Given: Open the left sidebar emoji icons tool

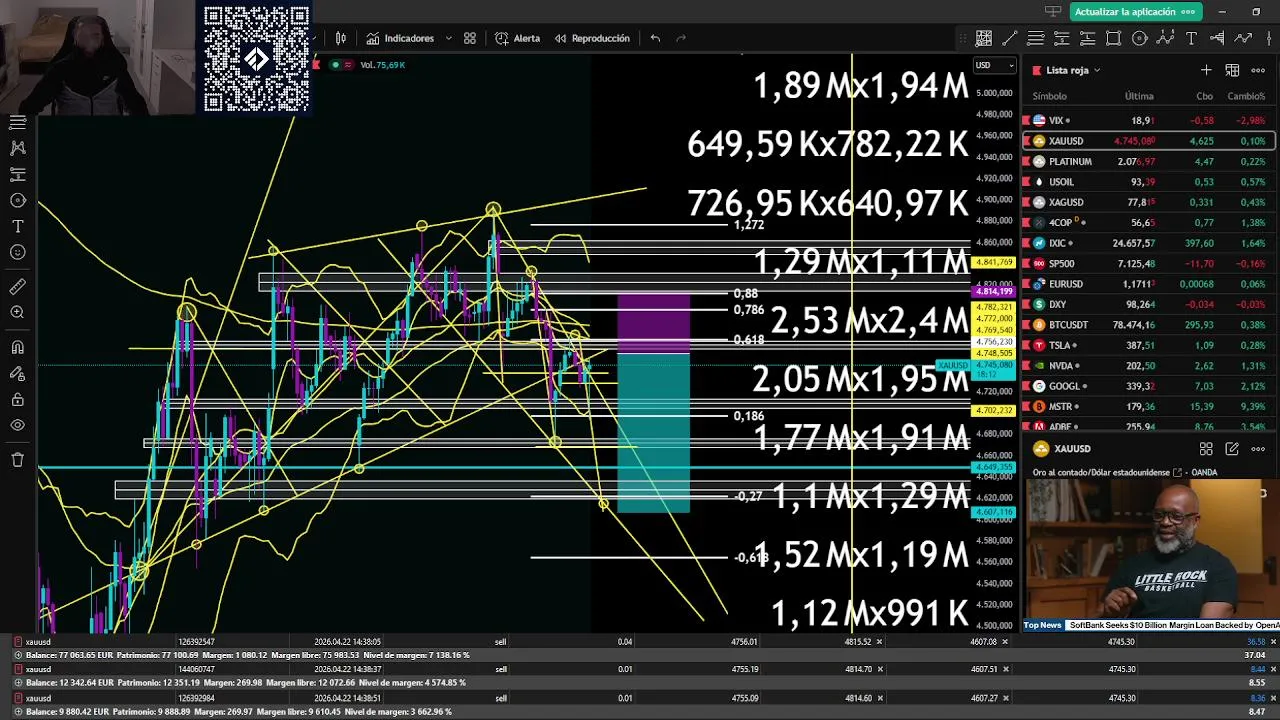Looking at the screenshot, I should (x=17, y=252).
